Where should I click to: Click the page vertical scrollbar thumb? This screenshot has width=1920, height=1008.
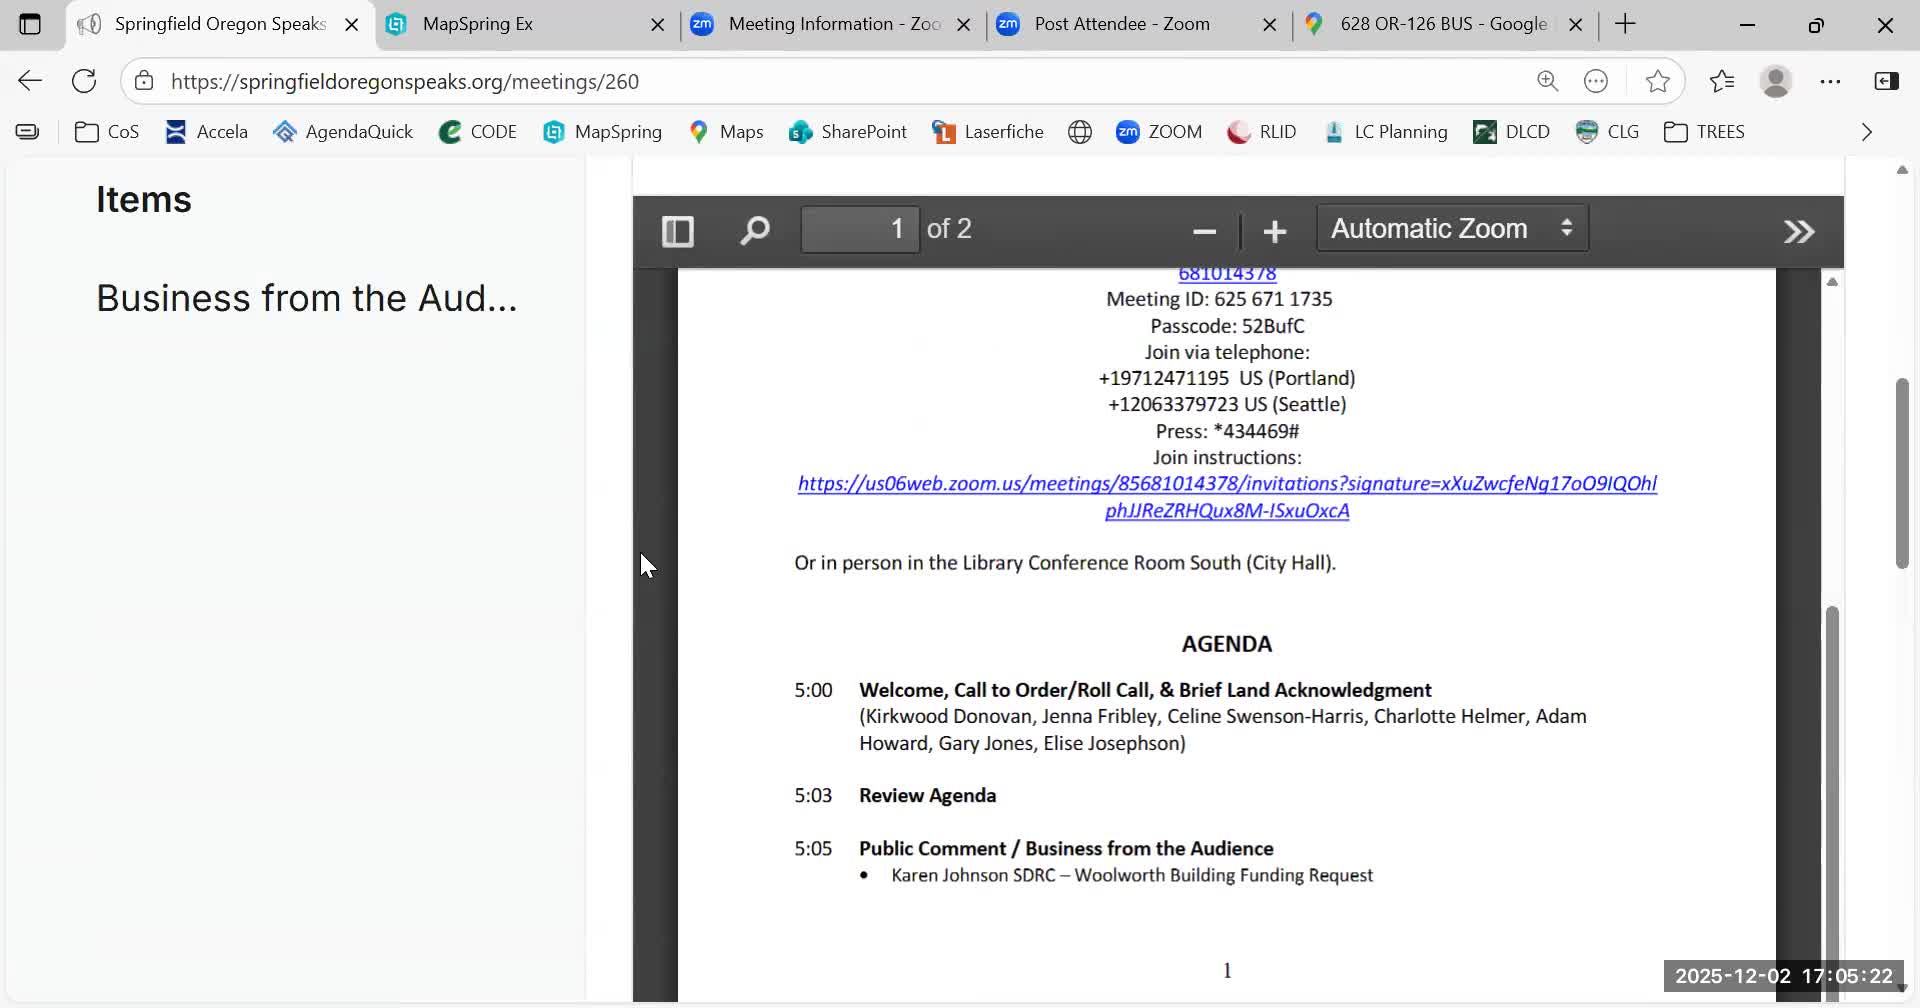click(1902, 473)
